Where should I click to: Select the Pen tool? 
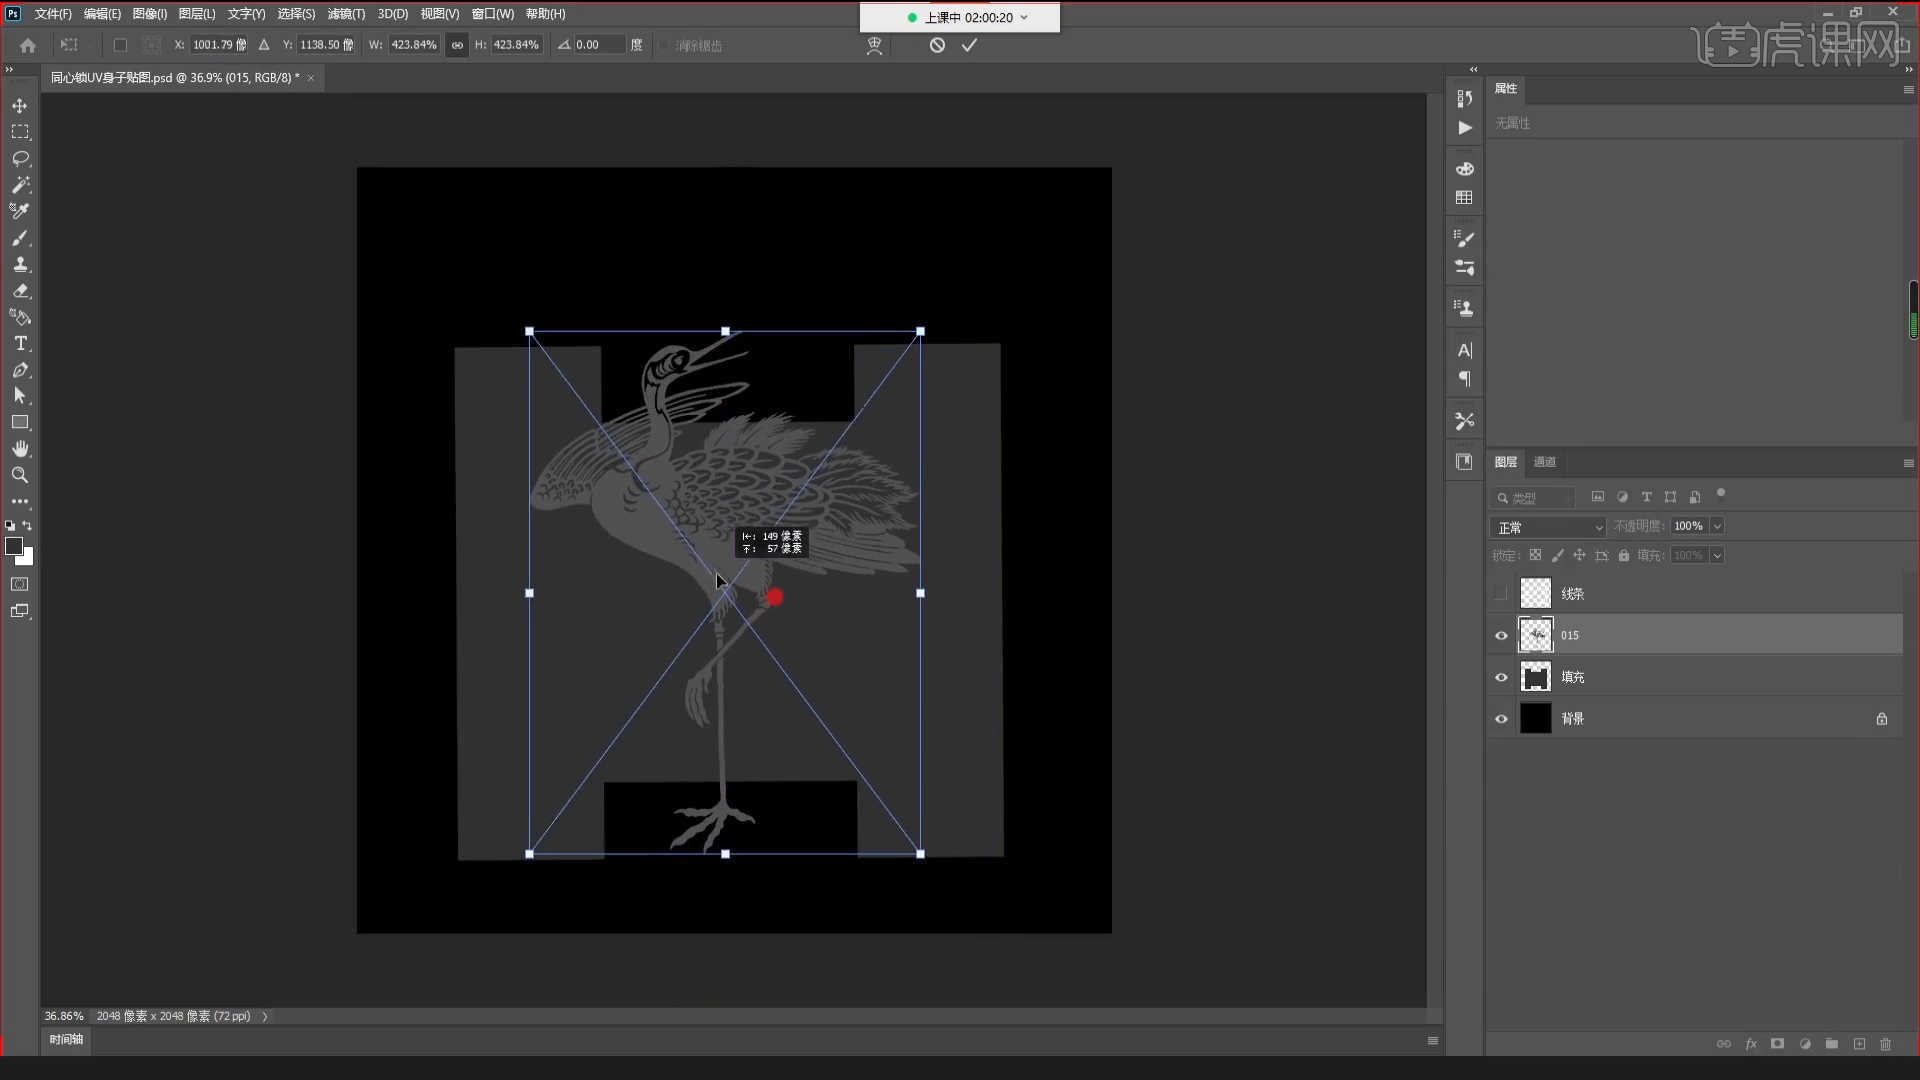coord(20,370)
